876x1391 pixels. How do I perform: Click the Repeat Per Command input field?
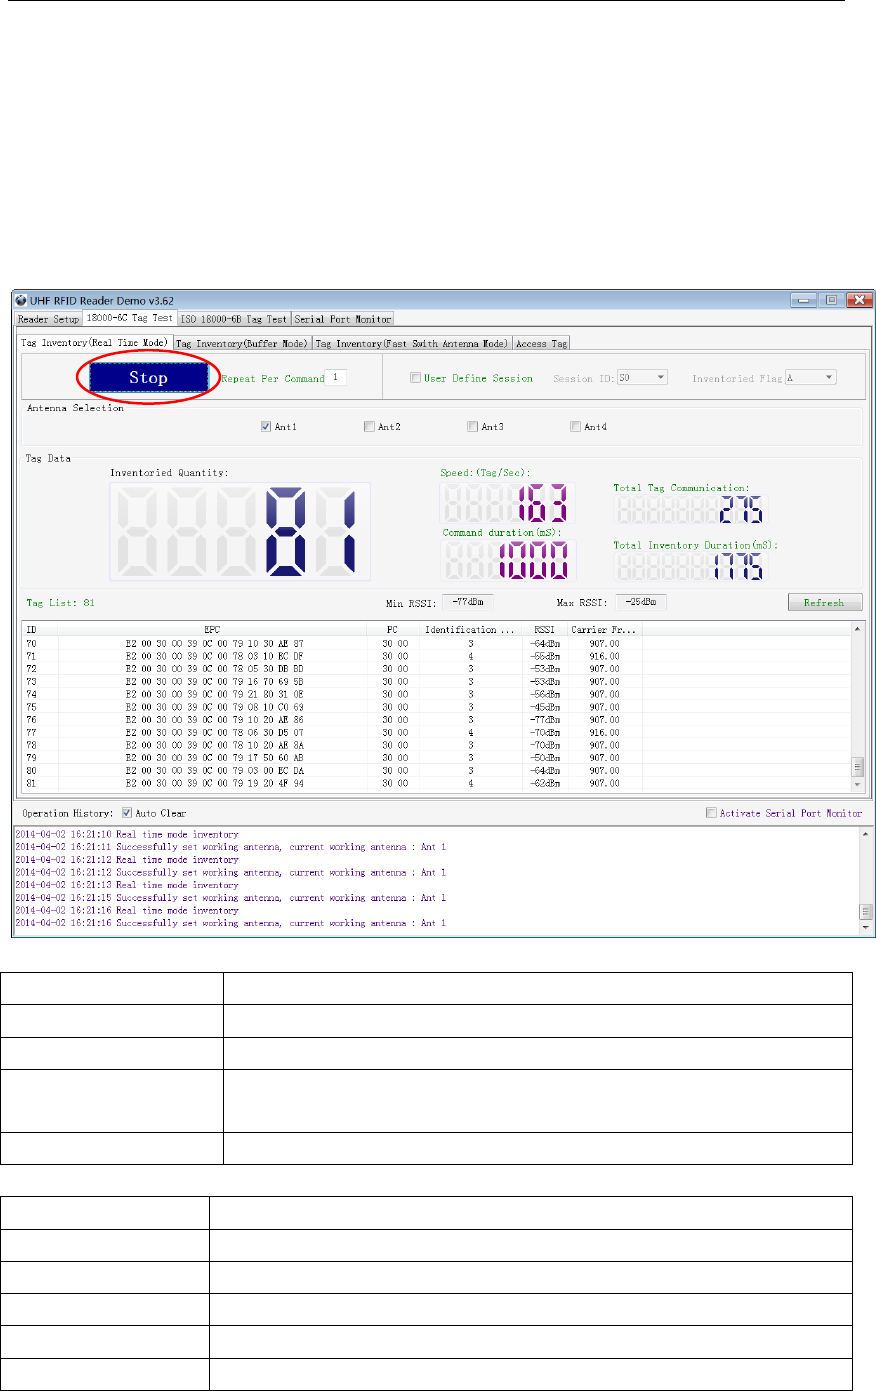[336, 378]
